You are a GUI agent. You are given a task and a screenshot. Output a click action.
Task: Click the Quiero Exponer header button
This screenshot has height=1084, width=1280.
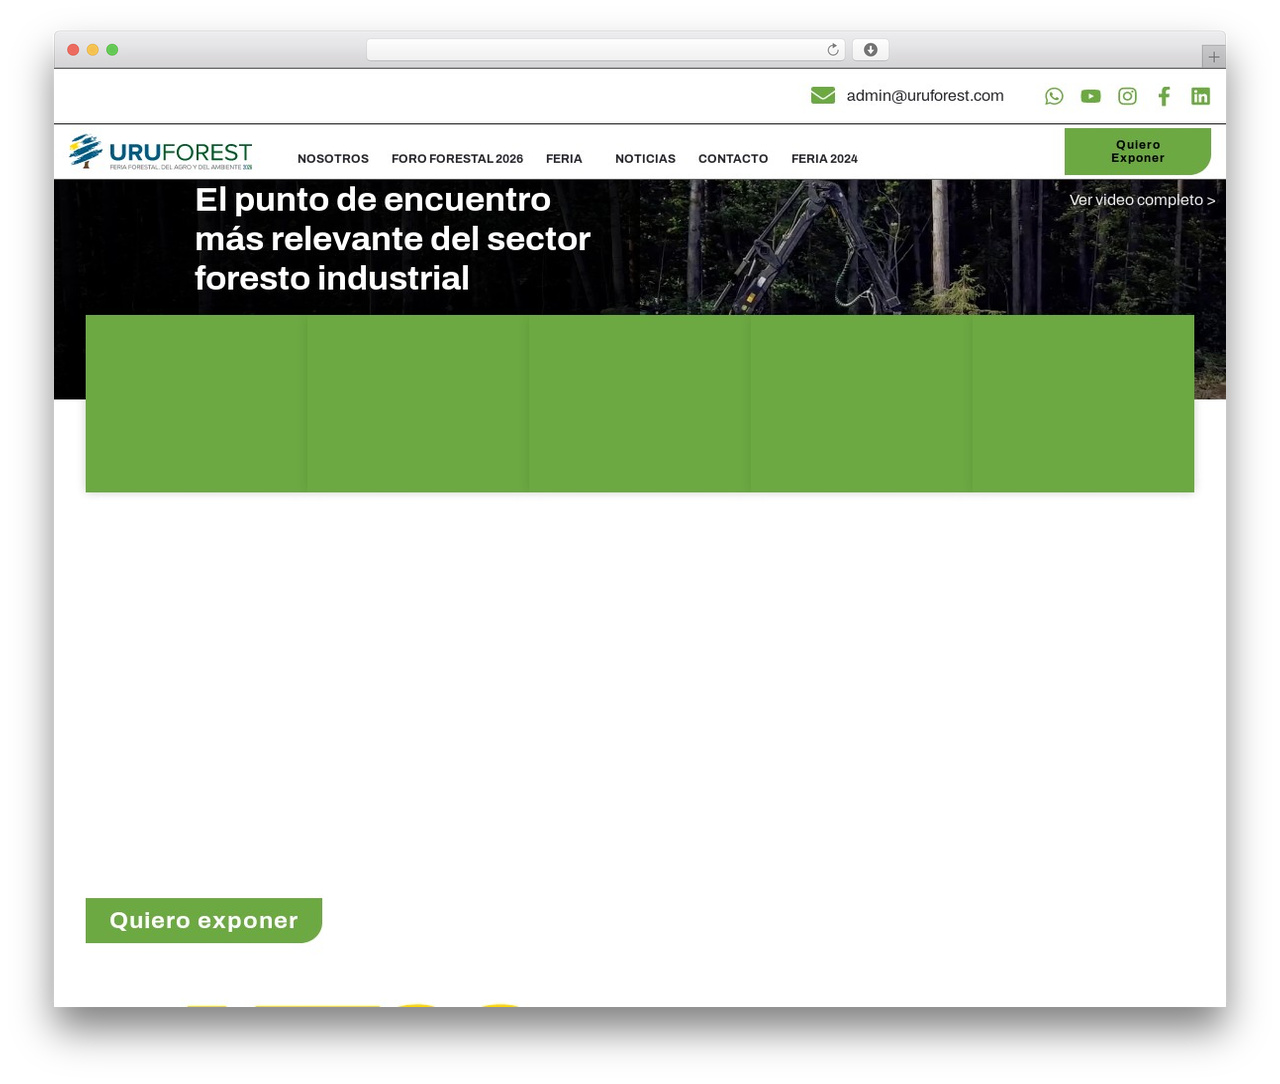click(1138, 151)
